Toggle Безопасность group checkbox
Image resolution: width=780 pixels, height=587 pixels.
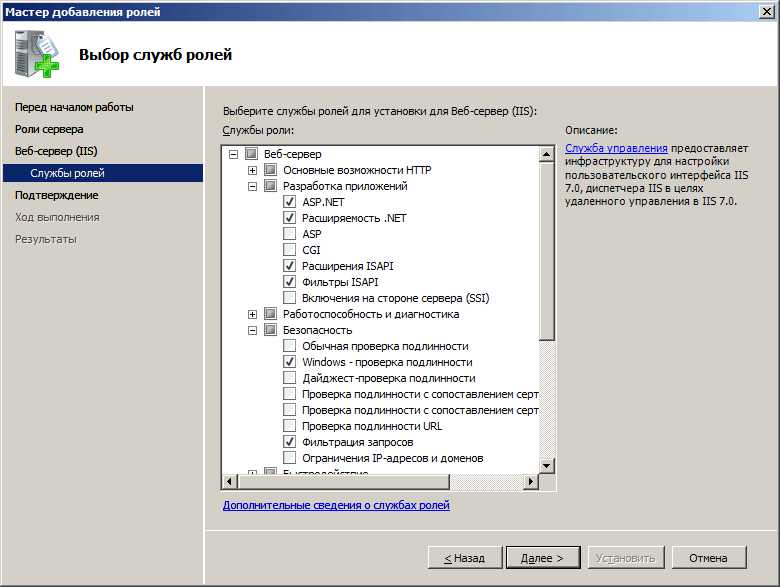click(x=271, y=330)
